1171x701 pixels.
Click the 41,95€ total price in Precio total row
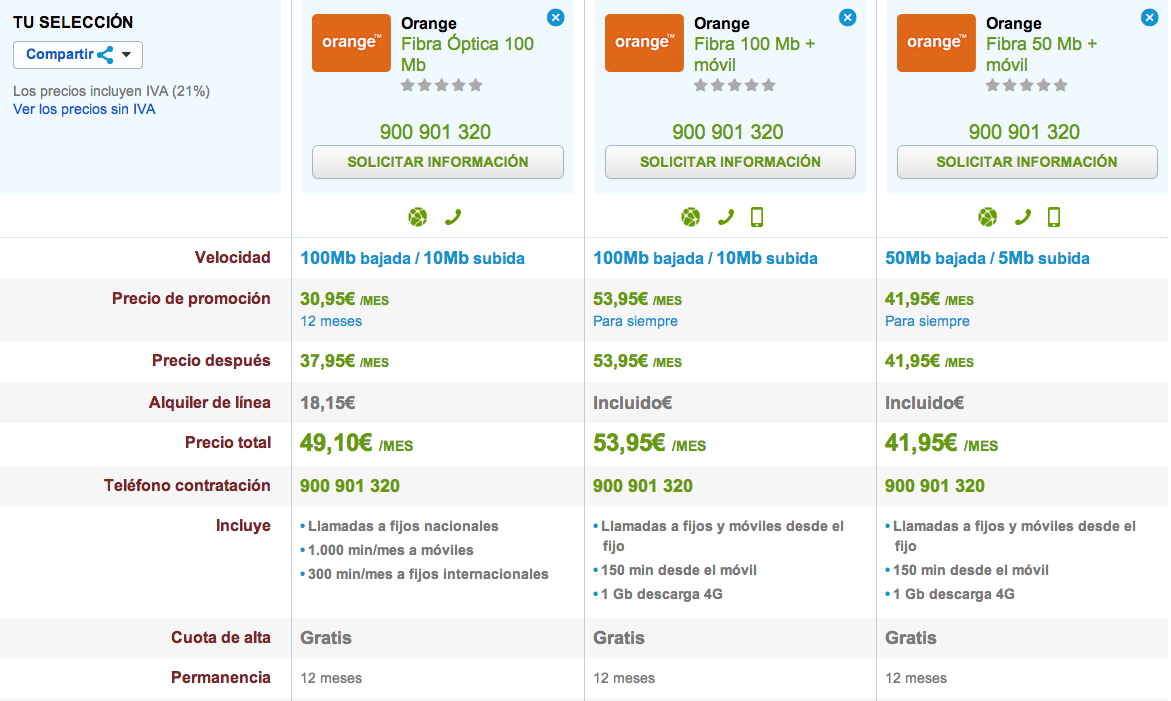pos(941,443)
